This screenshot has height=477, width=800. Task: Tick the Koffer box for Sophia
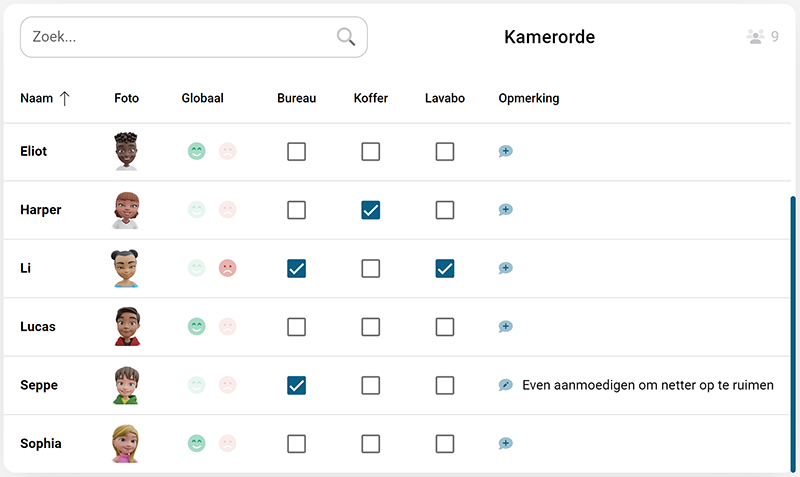(371, 443)
